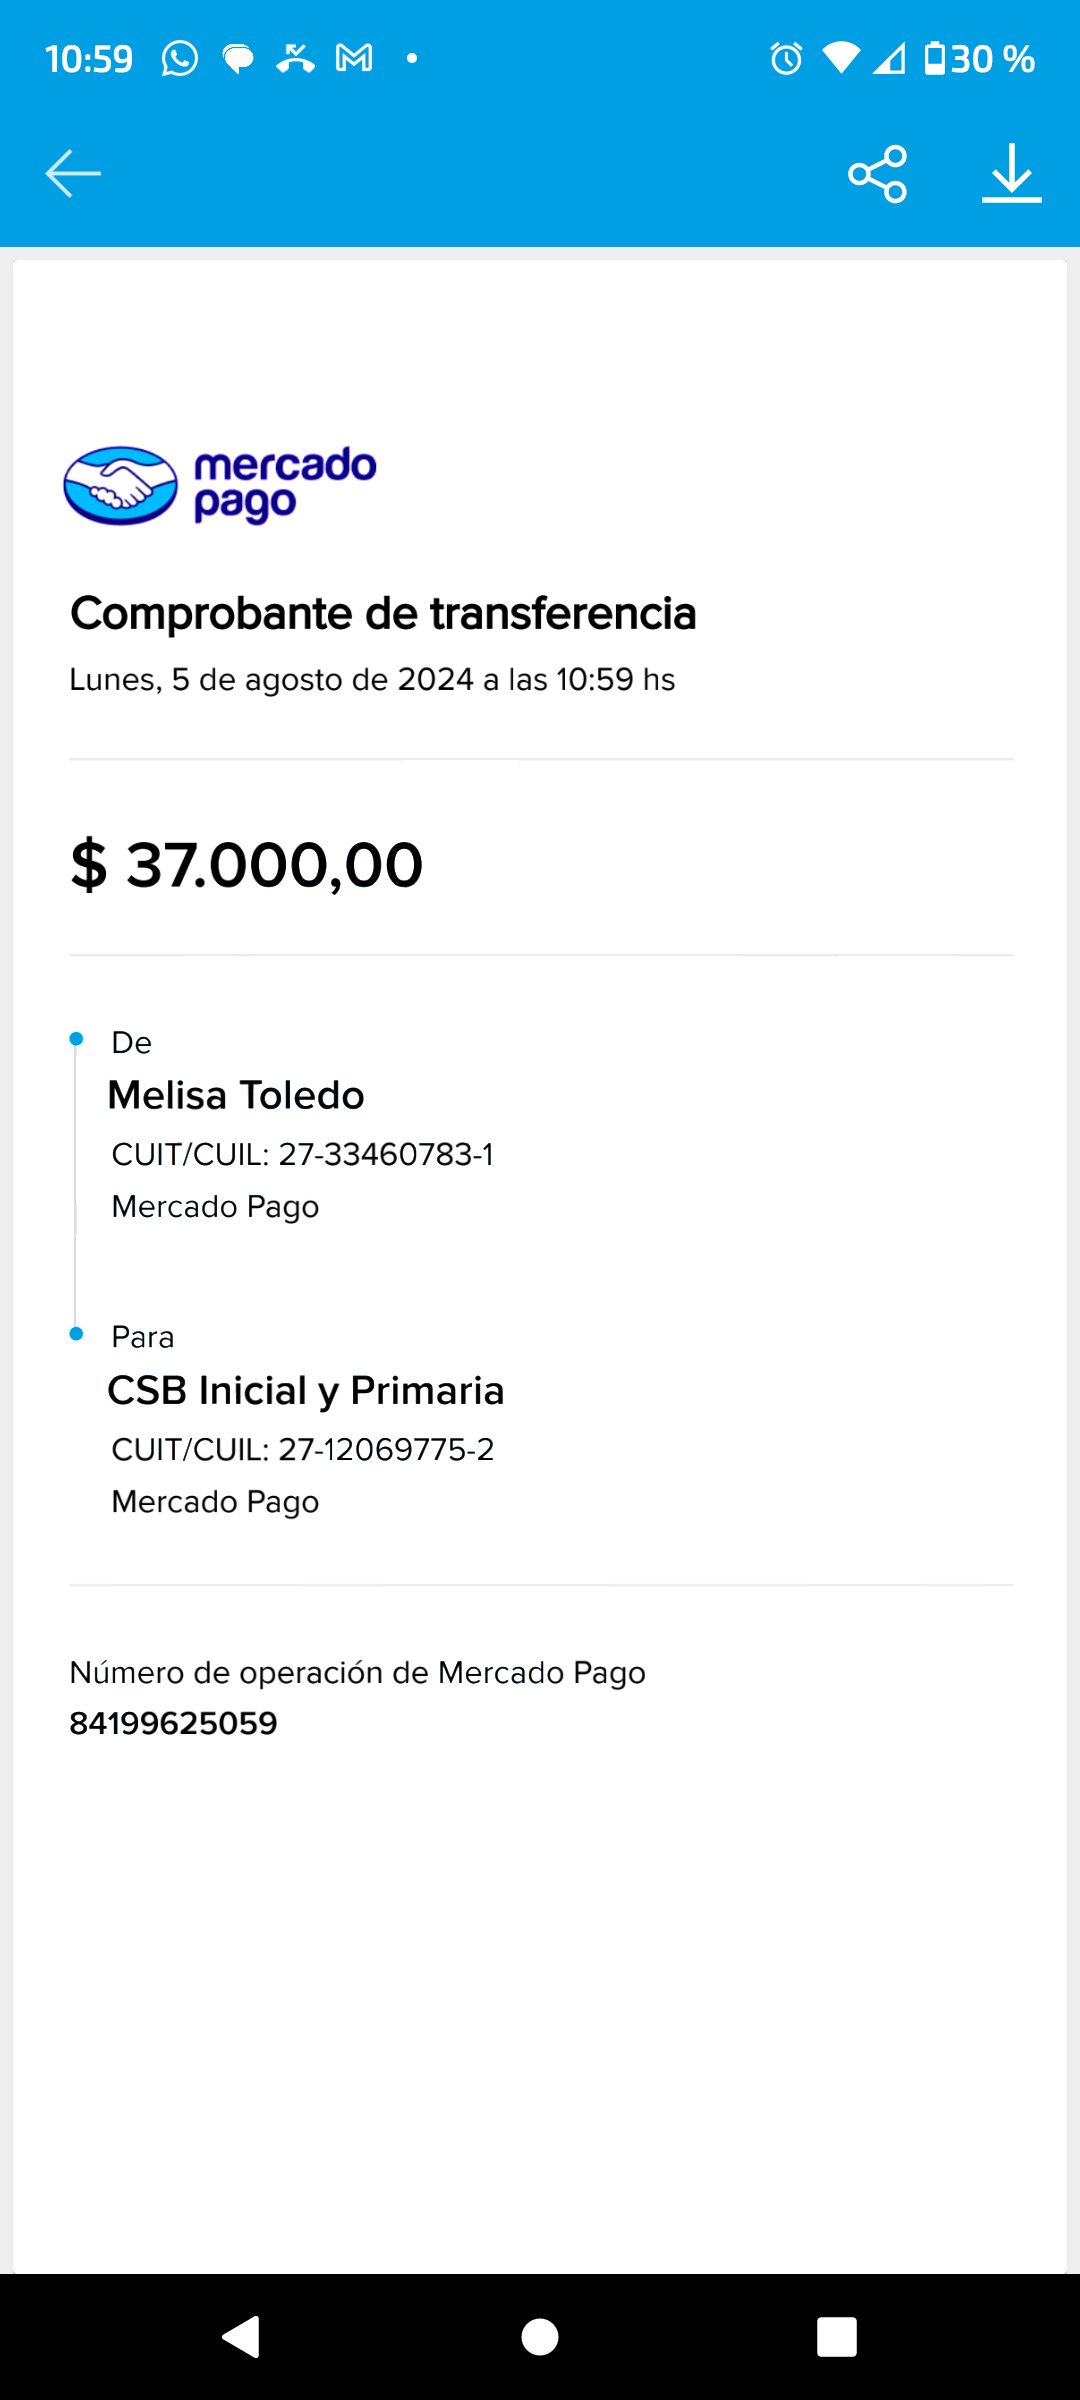Tap the battery 30% indicator
This screenshot has width=1080, height=2400.
point(979,59)
